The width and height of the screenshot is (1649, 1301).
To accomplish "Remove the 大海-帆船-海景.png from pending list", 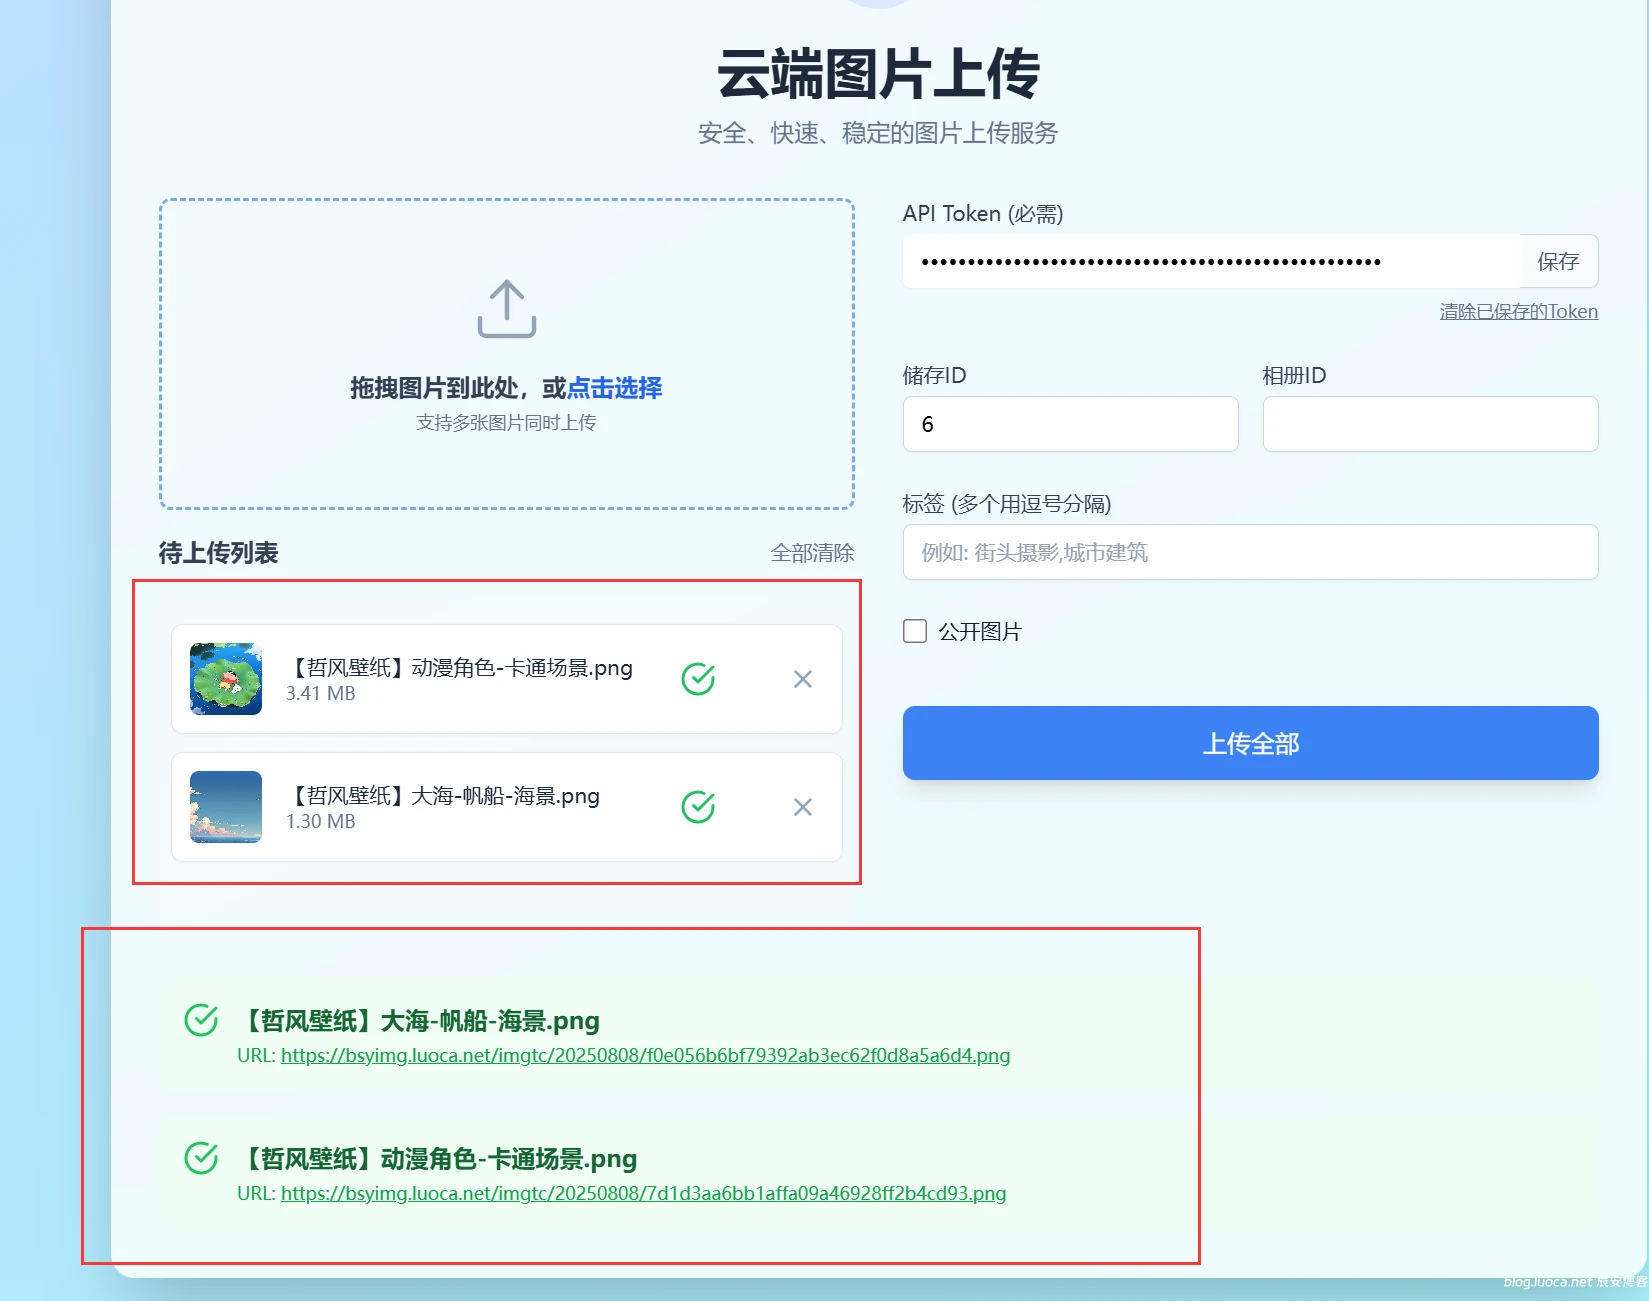I will click(x=802, y=807).
